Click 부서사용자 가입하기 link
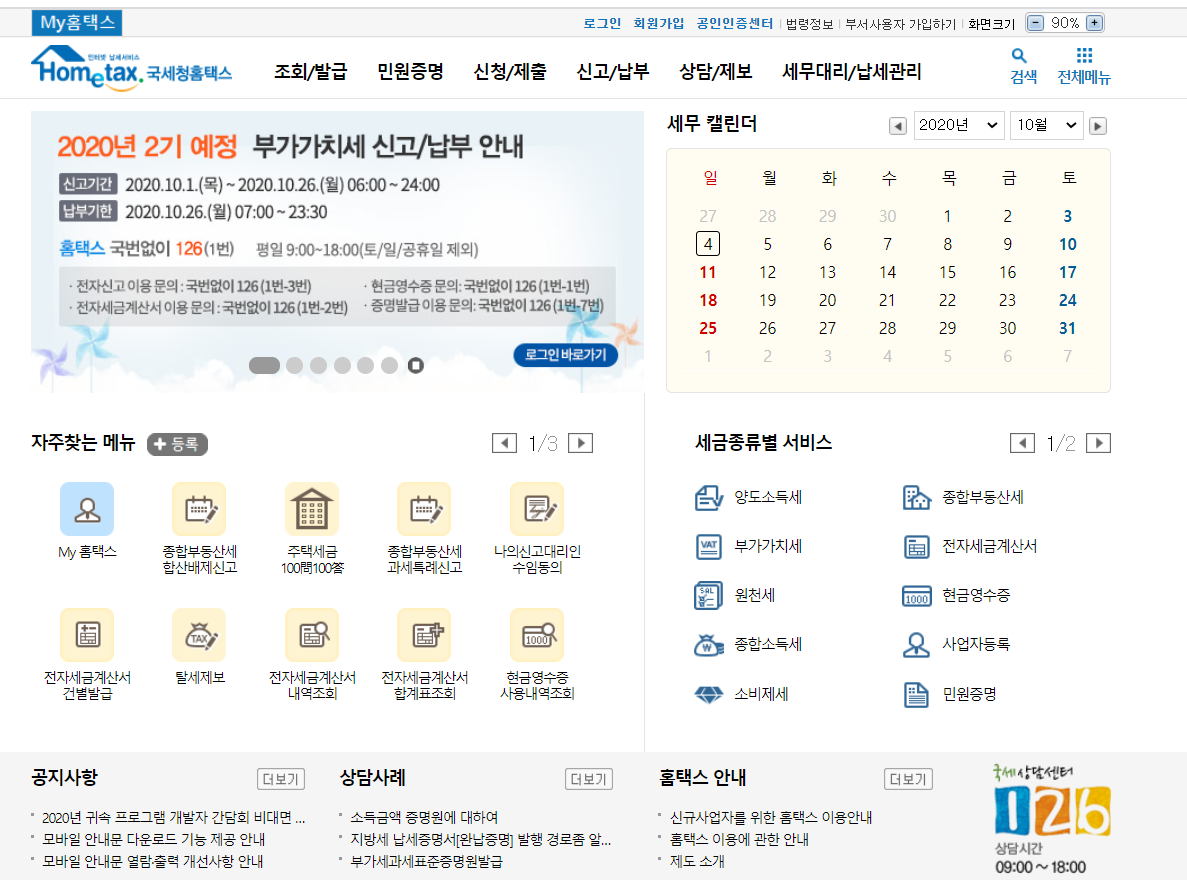 pyautogui.click(x=900, y=24)
